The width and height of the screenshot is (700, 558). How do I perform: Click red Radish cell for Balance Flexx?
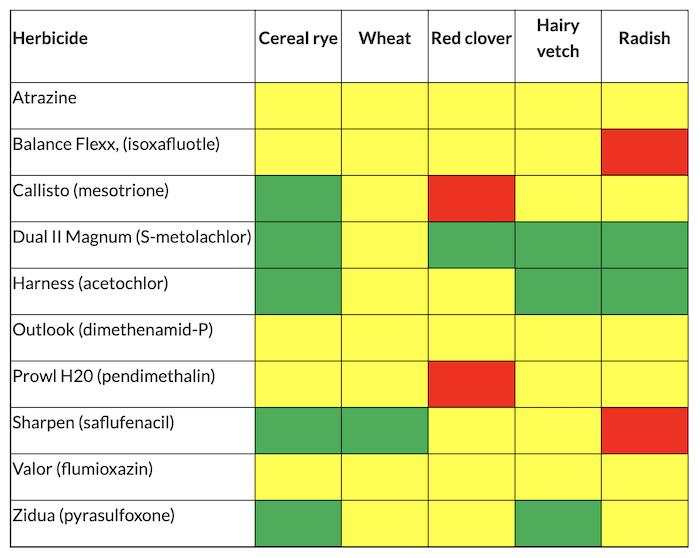(x=644, y=152)
